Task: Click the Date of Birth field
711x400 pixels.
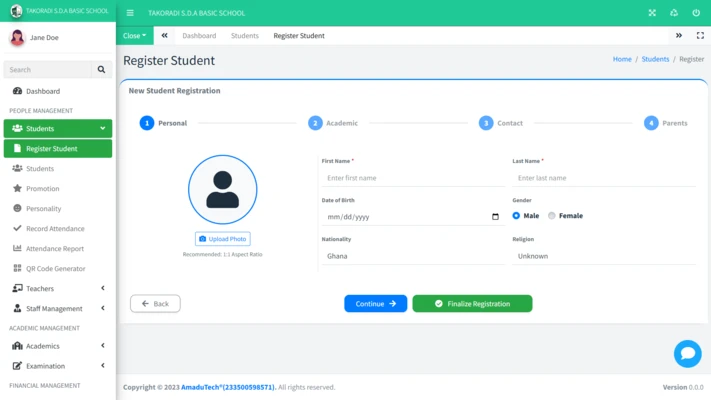Action: tap(414, 217)
